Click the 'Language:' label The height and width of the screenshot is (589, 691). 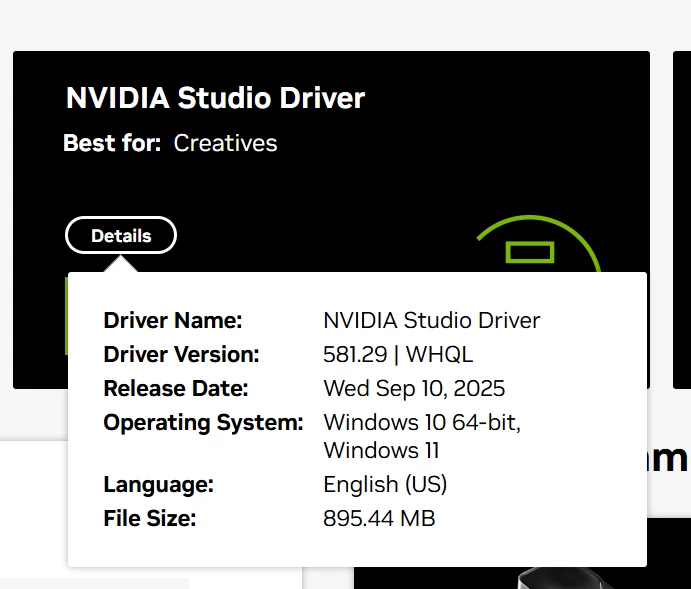click(158, 485)
